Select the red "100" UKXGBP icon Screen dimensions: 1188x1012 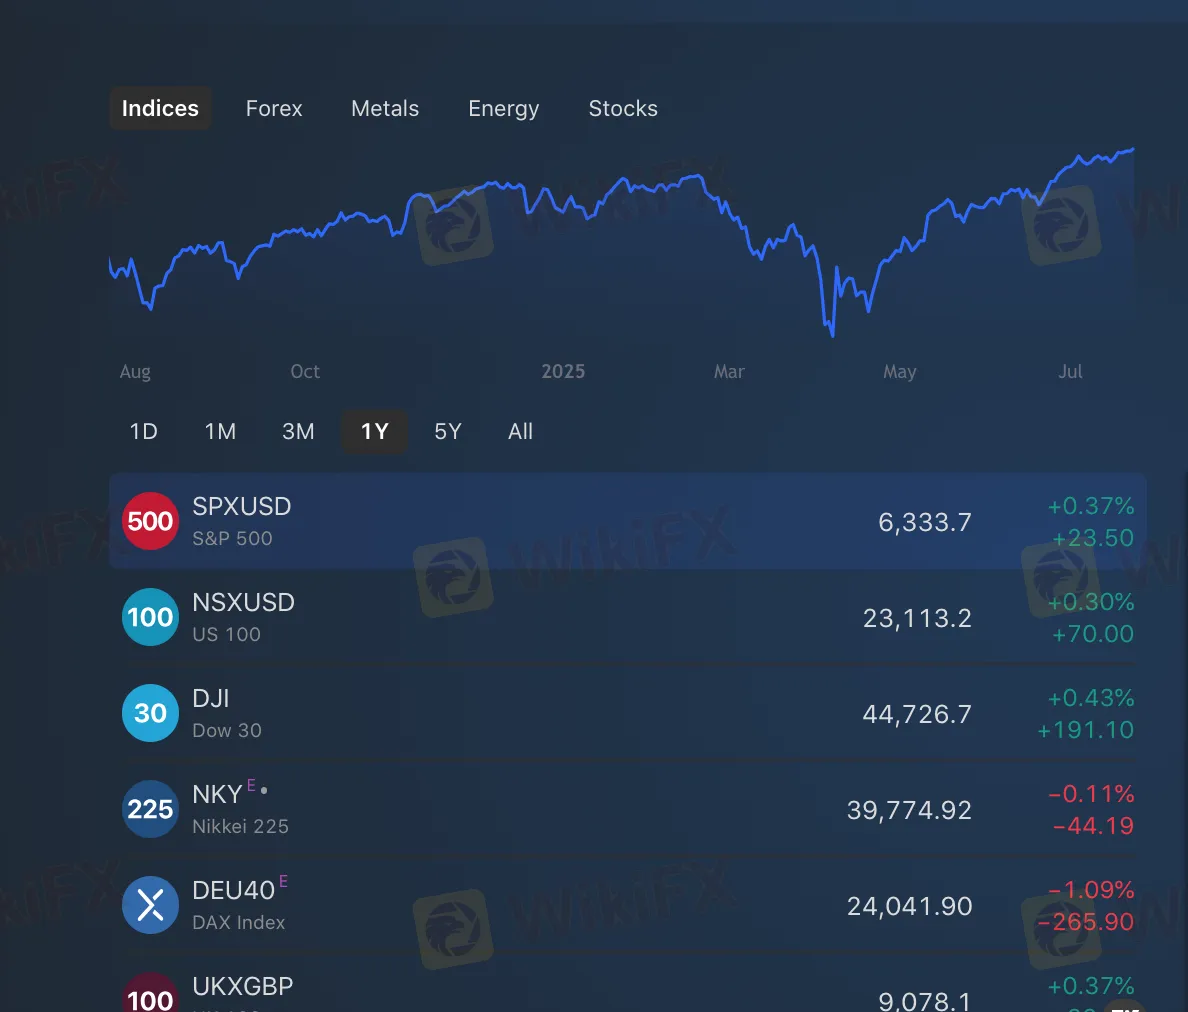[x=150, y=995]
